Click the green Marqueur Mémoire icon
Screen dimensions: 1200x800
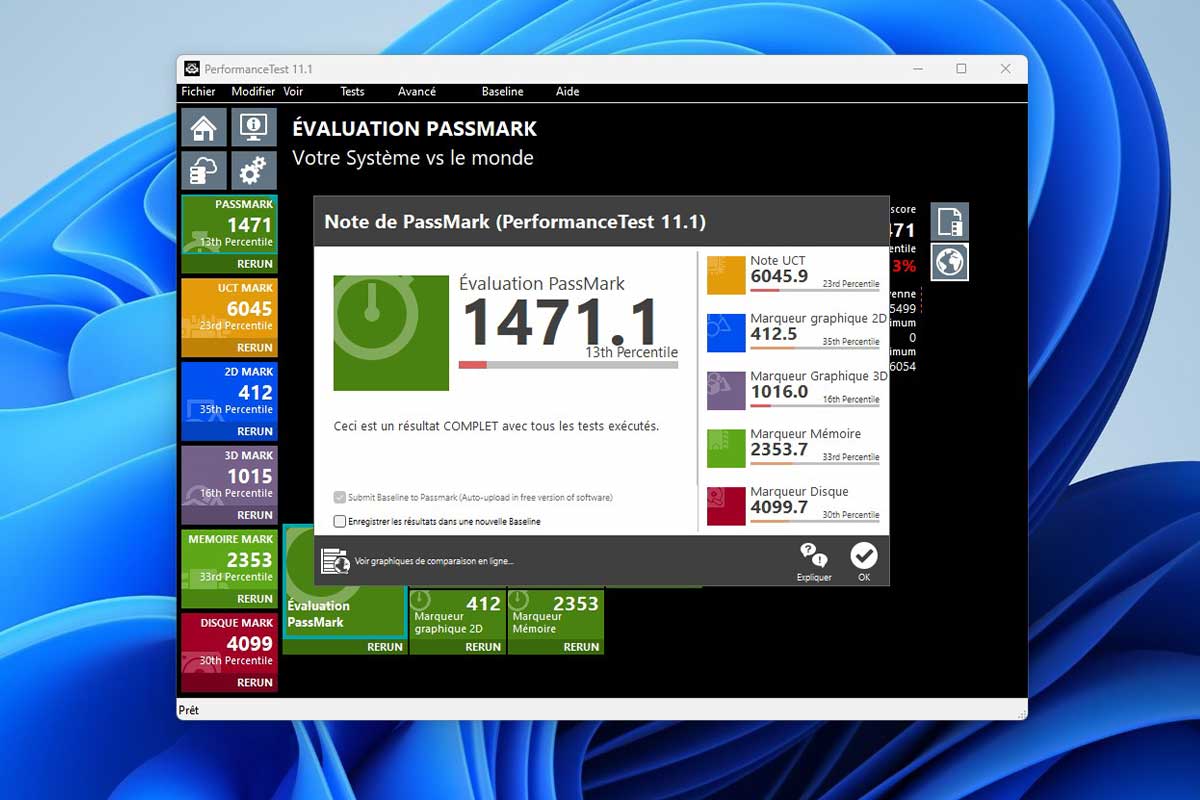[726, 448]
